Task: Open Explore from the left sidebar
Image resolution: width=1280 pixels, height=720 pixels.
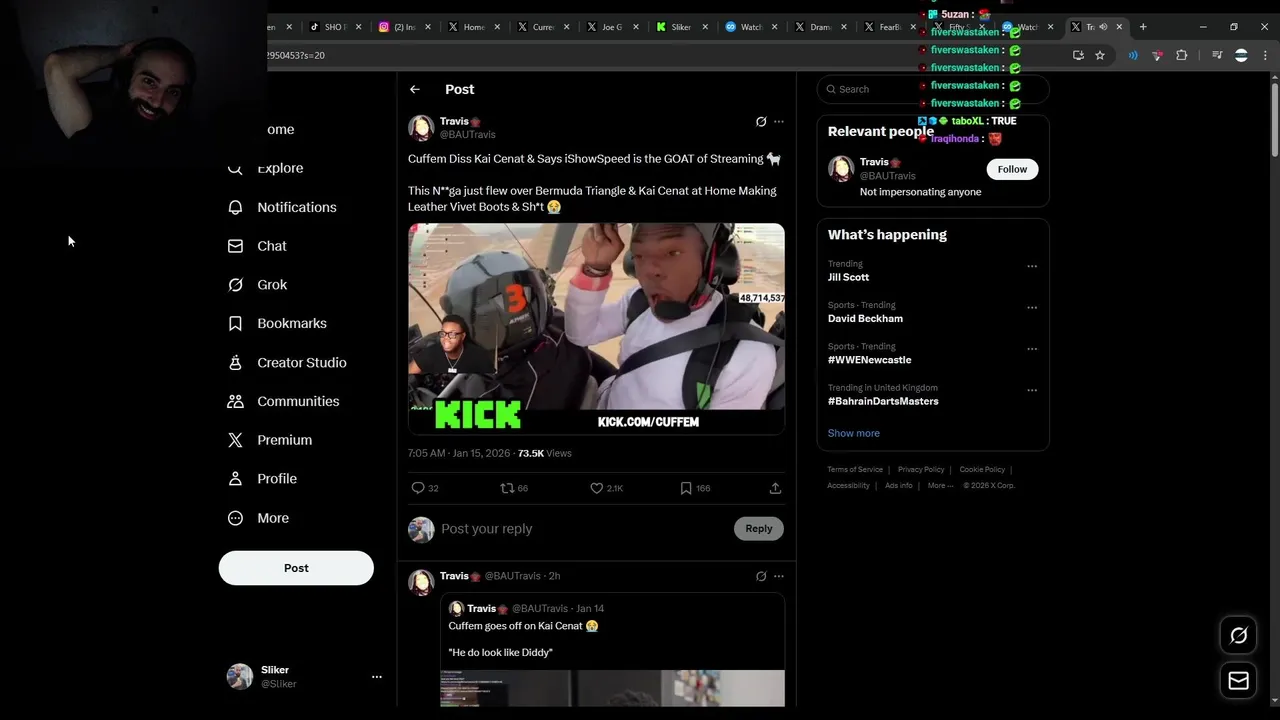Action: pyautogui.click(x=266, y=168)
